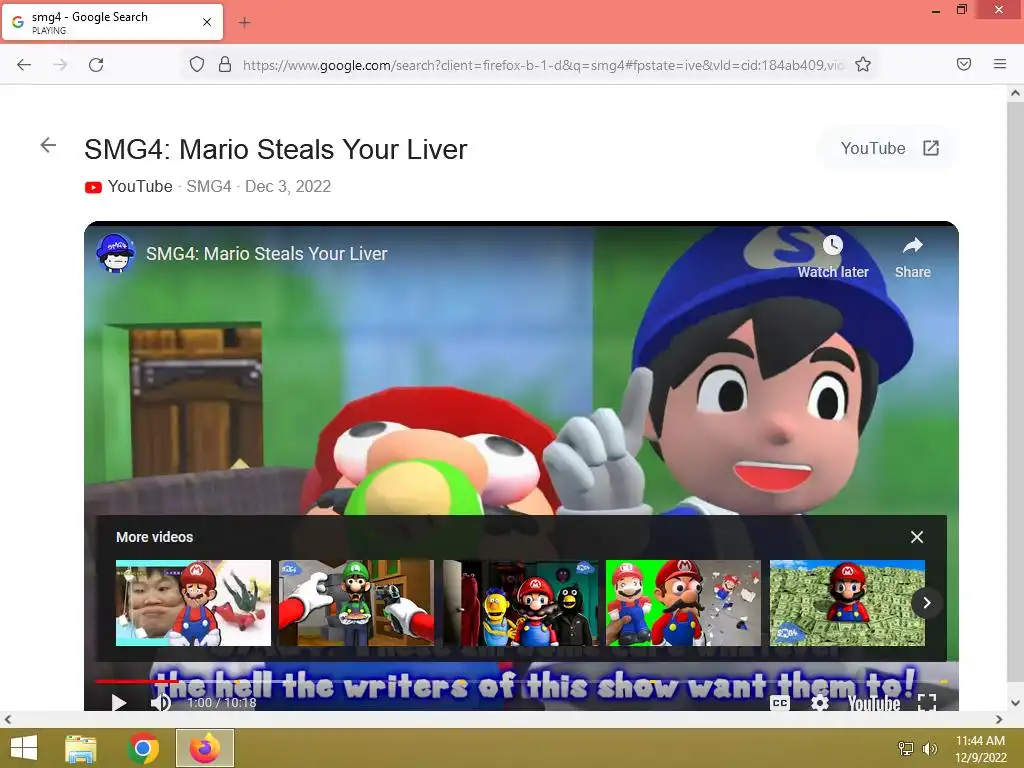Return to results with the page back arrow

(48, 145)
